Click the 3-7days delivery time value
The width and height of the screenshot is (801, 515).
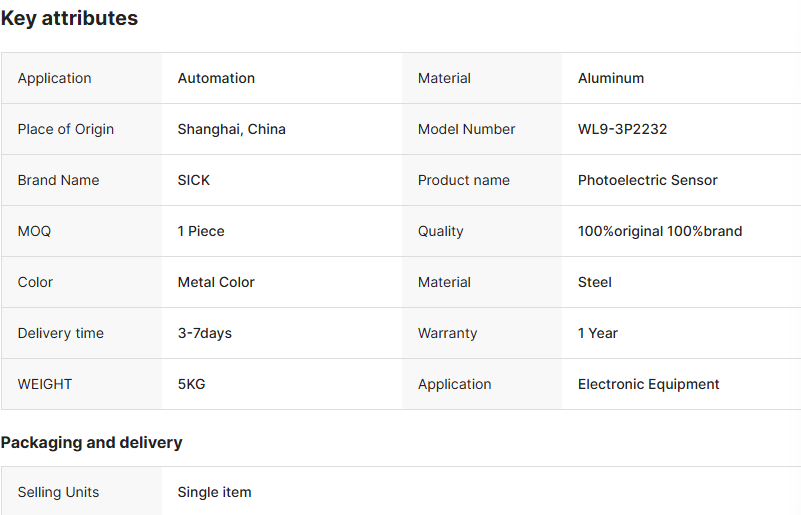pos(204,333)
